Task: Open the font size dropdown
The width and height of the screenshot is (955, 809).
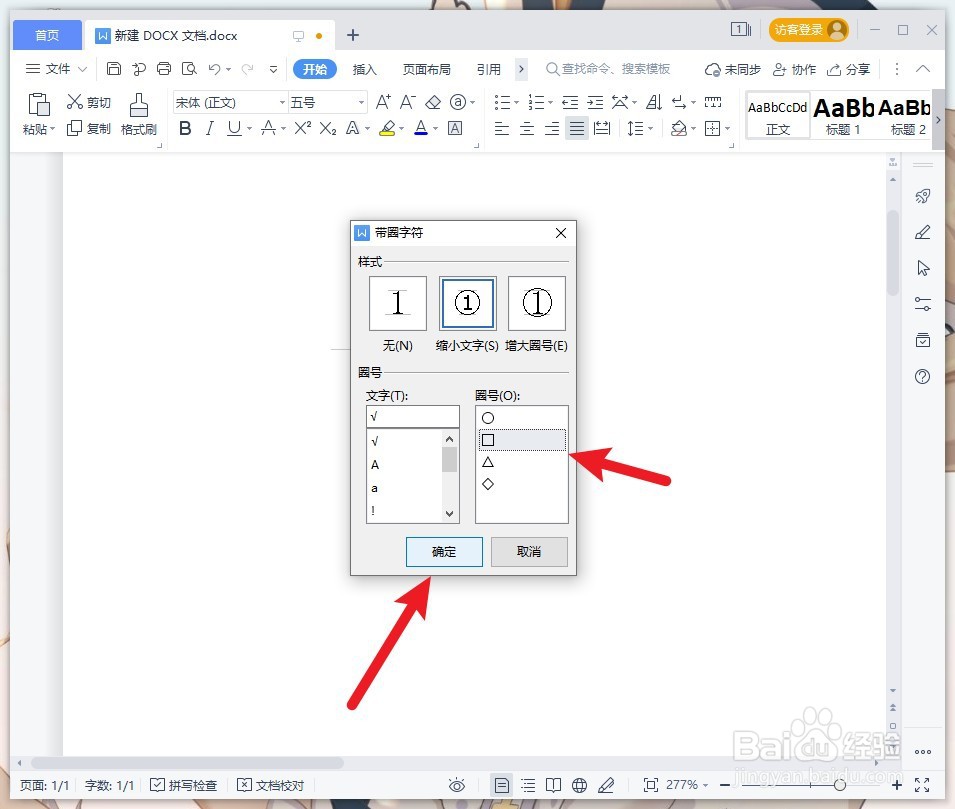Action: 361,102
